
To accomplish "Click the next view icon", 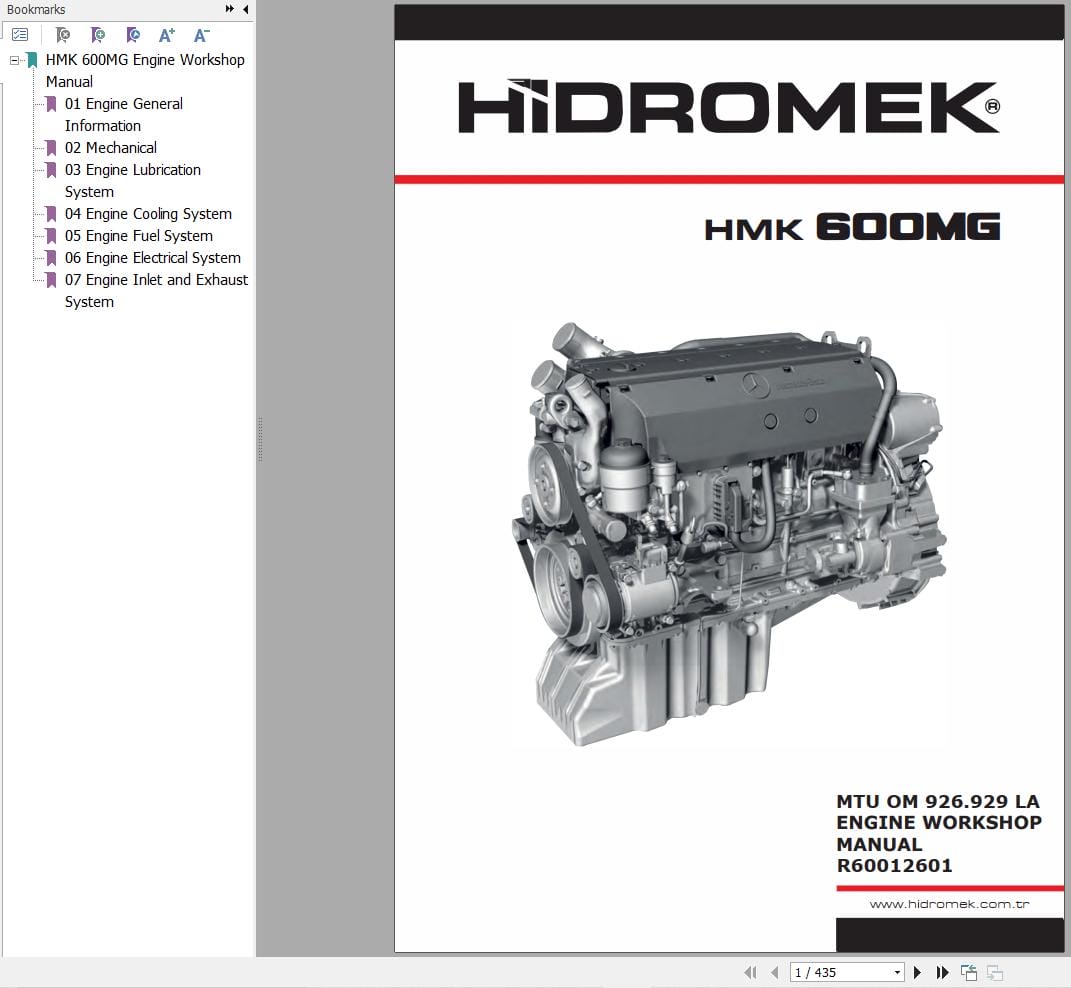I will (995, 972).
